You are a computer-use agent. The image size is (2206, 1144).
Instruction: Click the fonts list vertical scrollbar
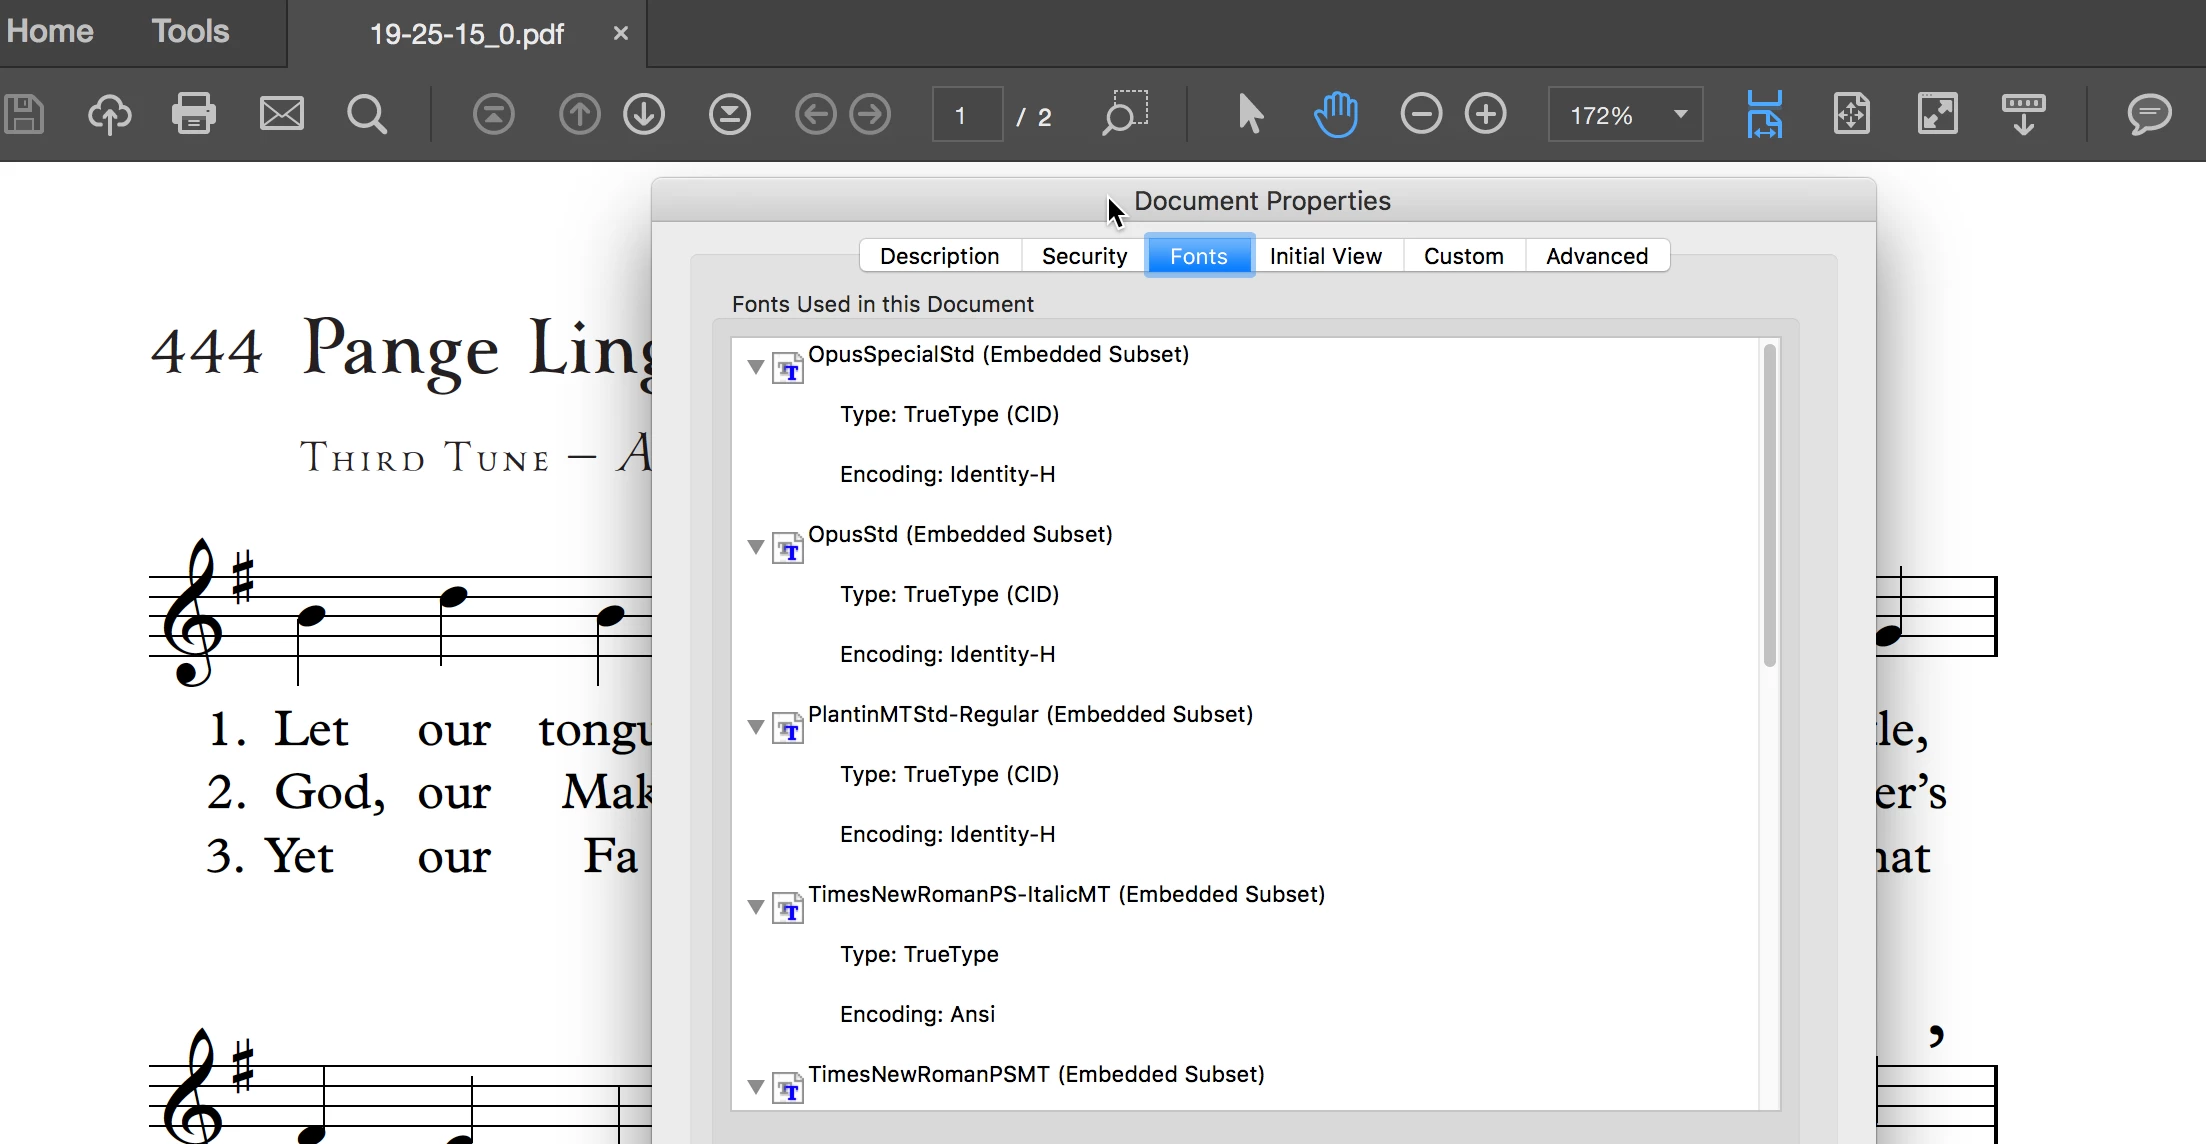point(1769,505)
